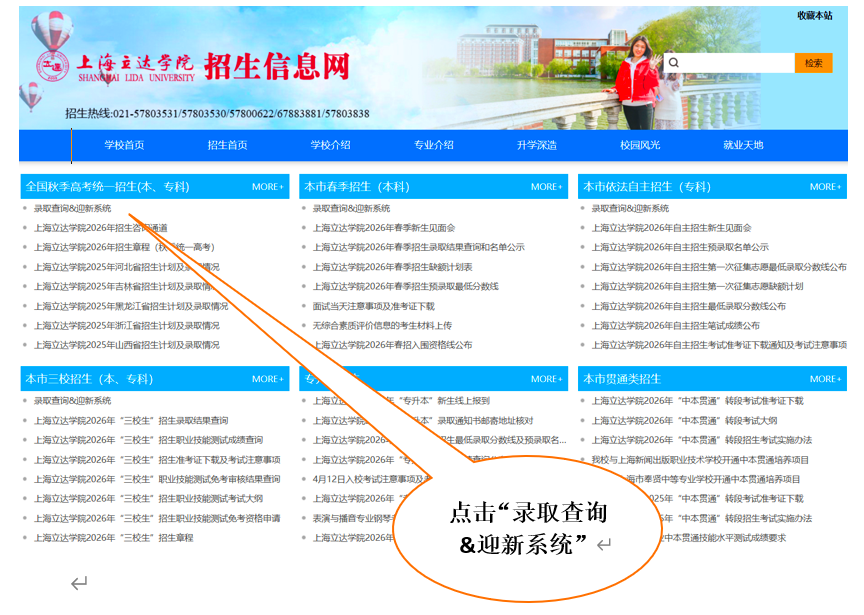Viewport: 864px width, 615px height.
Task: Open “三校生”招生录取结果查询 link
Action: tap(131, 420)
